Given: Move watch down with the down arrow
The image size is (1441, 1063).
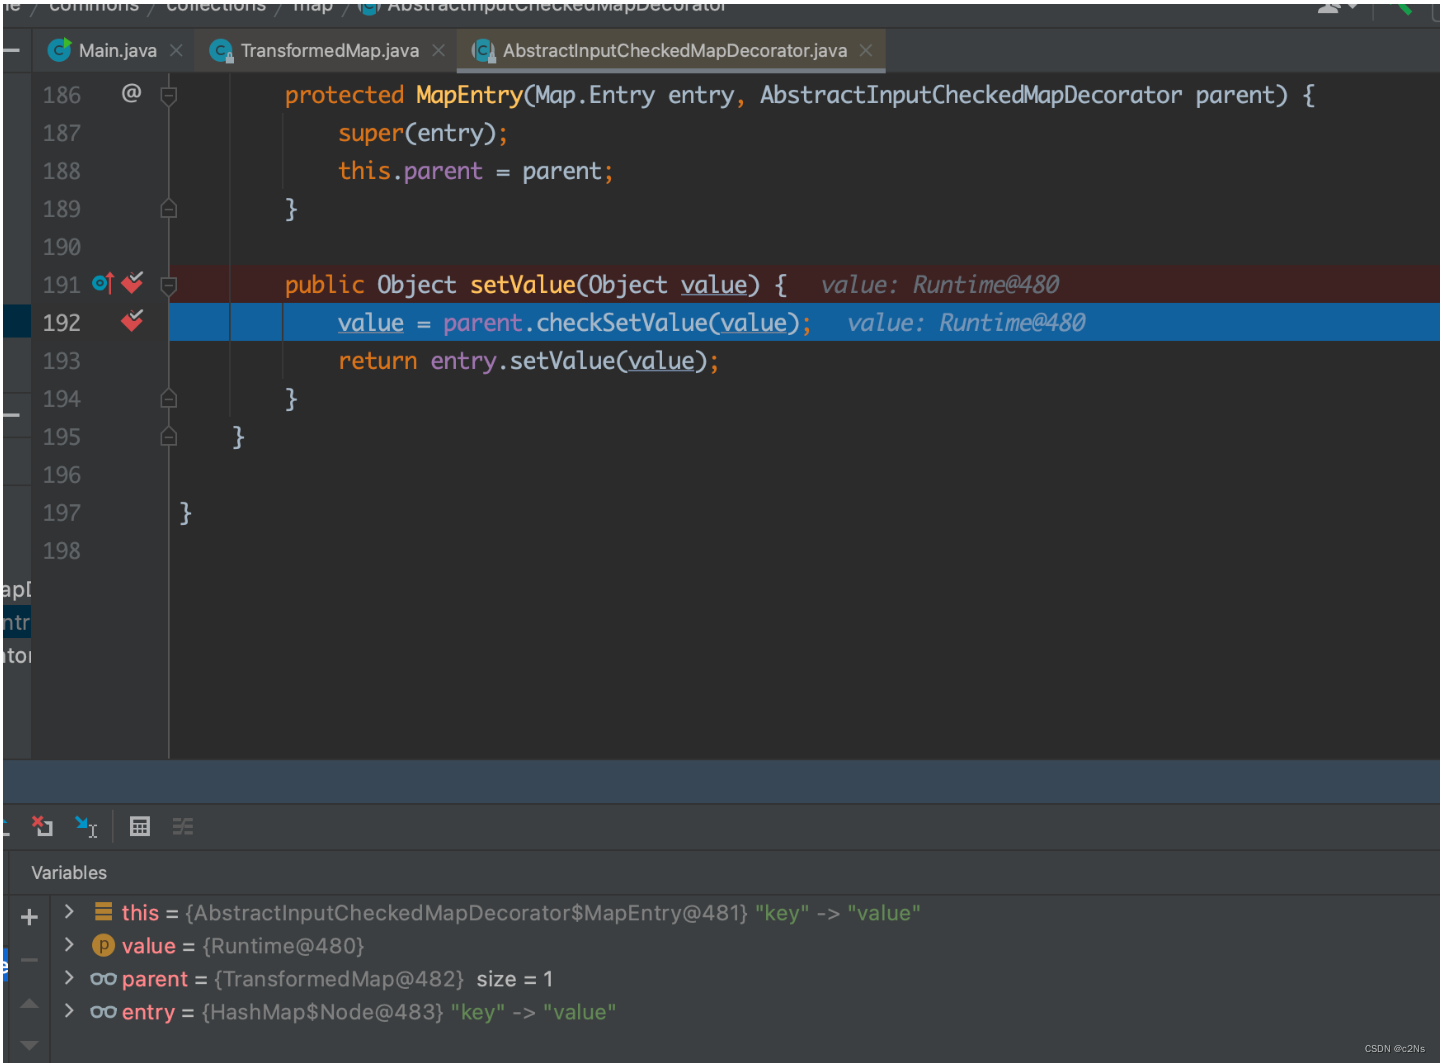Looking at the screenshot, I should 29,1045.
